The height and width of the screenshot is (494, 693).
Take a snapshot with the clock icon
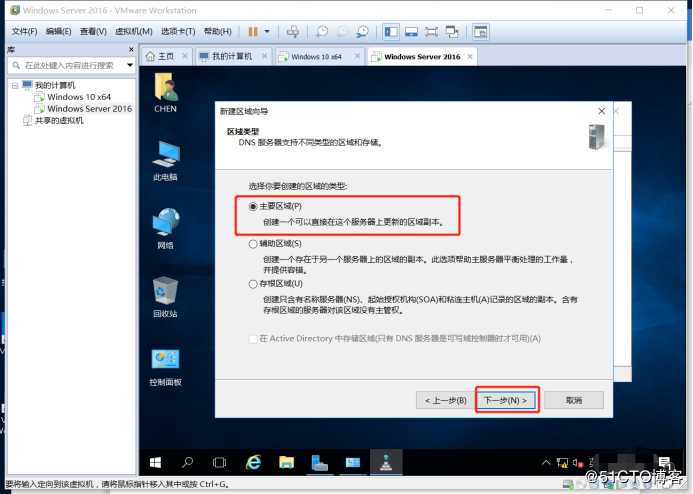322,32
